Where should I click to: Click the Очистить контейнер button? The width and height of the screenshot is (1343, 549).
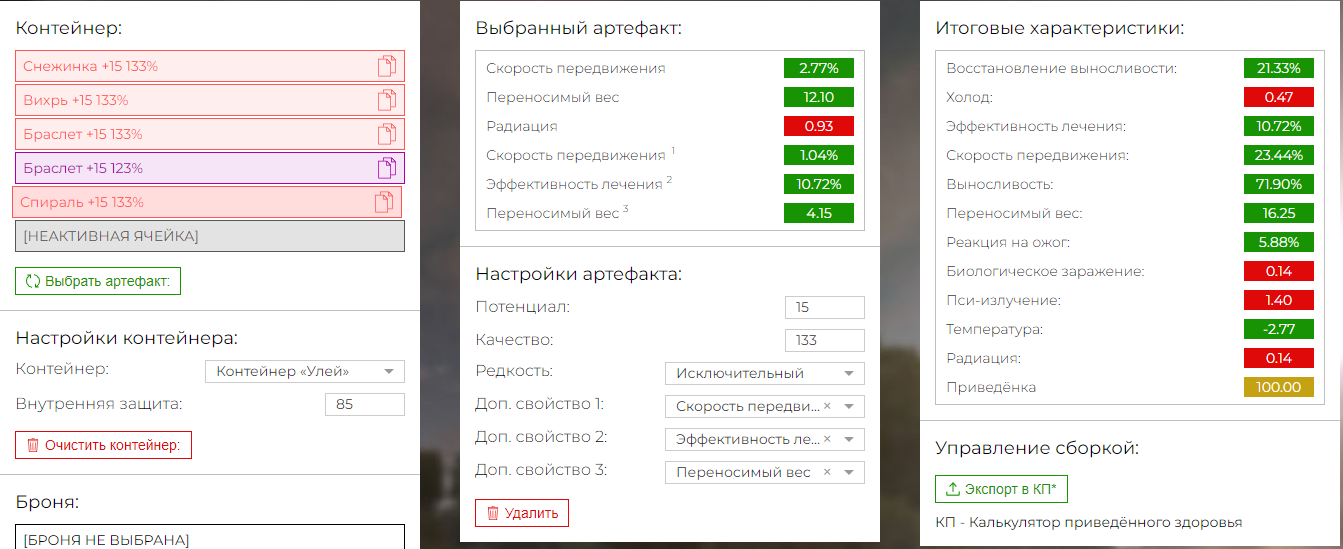(x=103, y=445)
